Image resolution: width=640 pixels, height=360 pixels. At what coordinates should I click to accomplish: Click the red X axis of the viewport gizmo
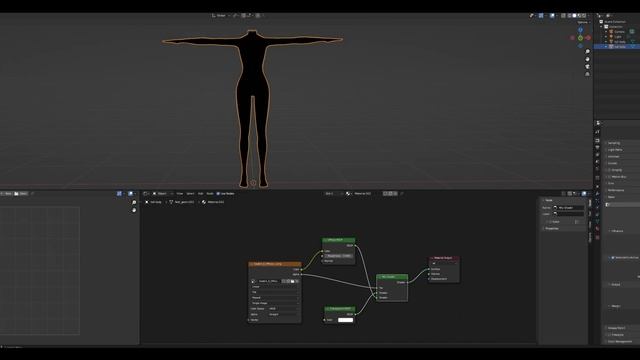(588, 38)
